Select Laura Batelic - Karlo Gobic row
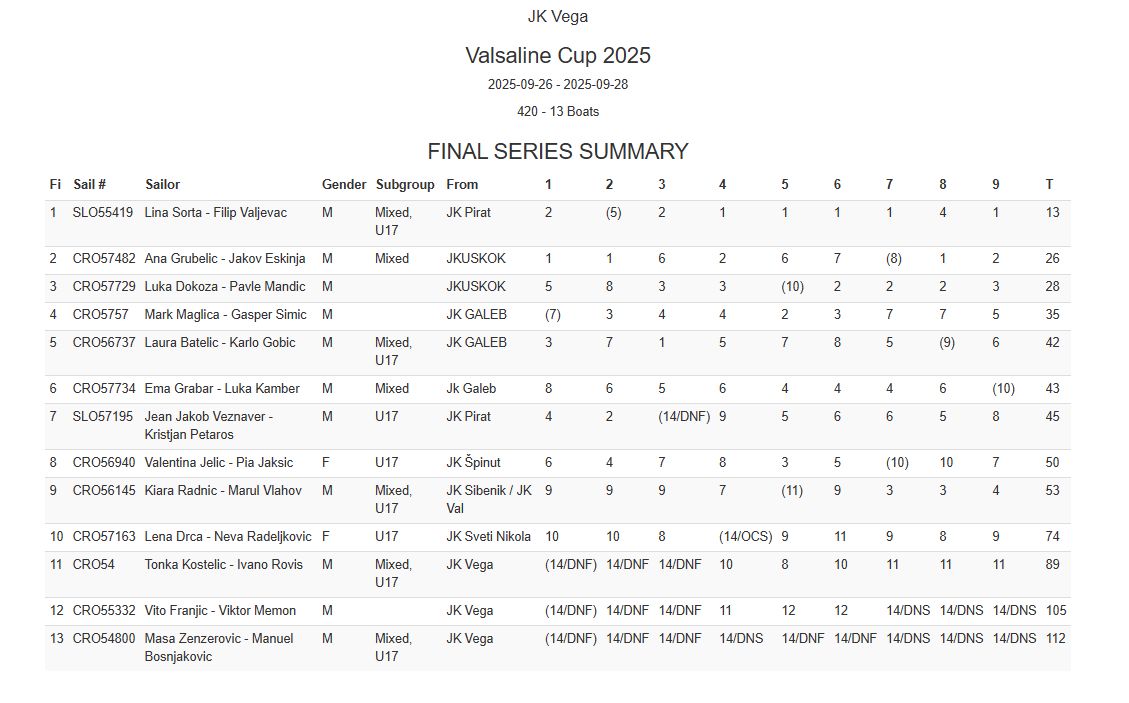Viewport: 1129px width, 703px height. click(x=220, y=342)
